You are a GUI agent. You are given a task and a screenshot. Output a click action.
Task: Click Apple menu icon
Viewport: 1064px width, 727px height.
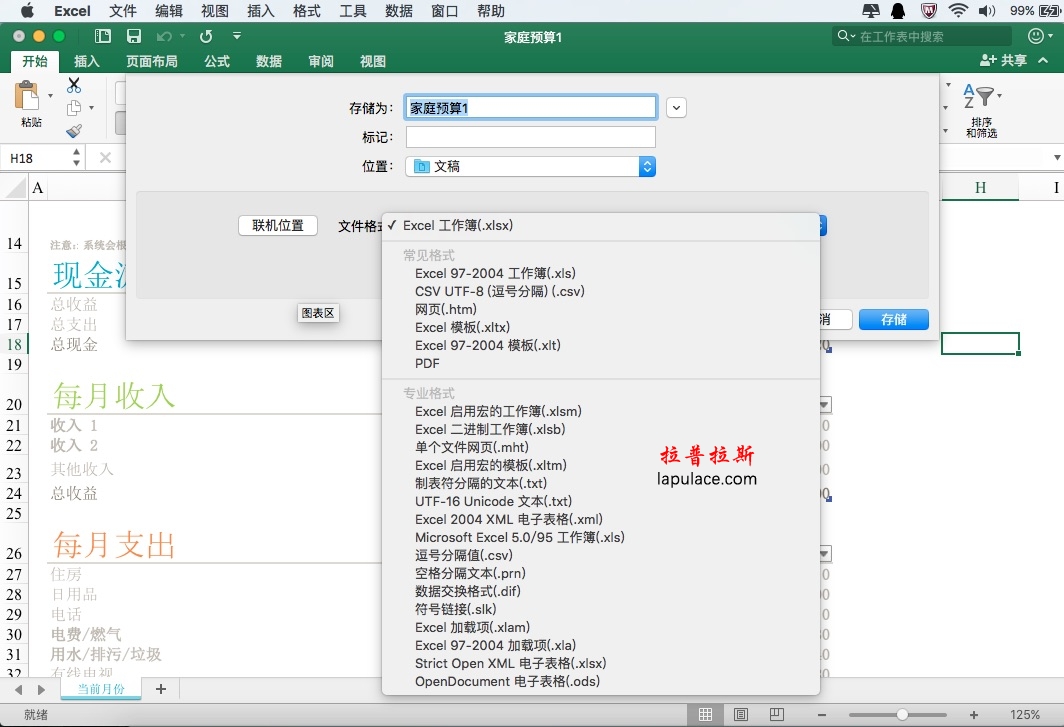tap(27, 10)
